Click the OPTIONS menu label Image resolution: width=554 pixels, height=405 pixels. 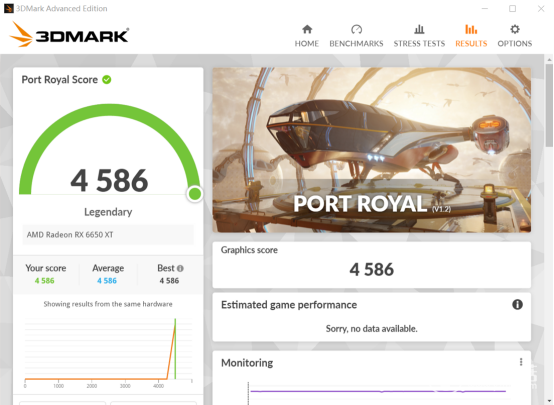[515, 43]
